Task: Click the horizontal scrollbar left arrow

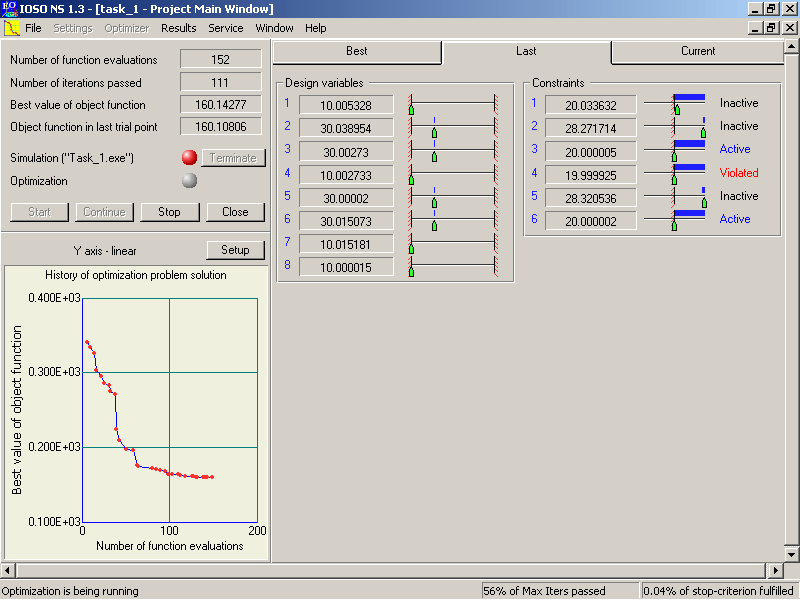Action: 7,570
